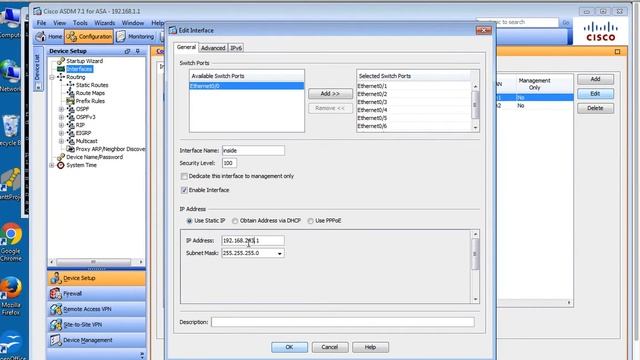Tick Dedicate this interface to management only

184,176
